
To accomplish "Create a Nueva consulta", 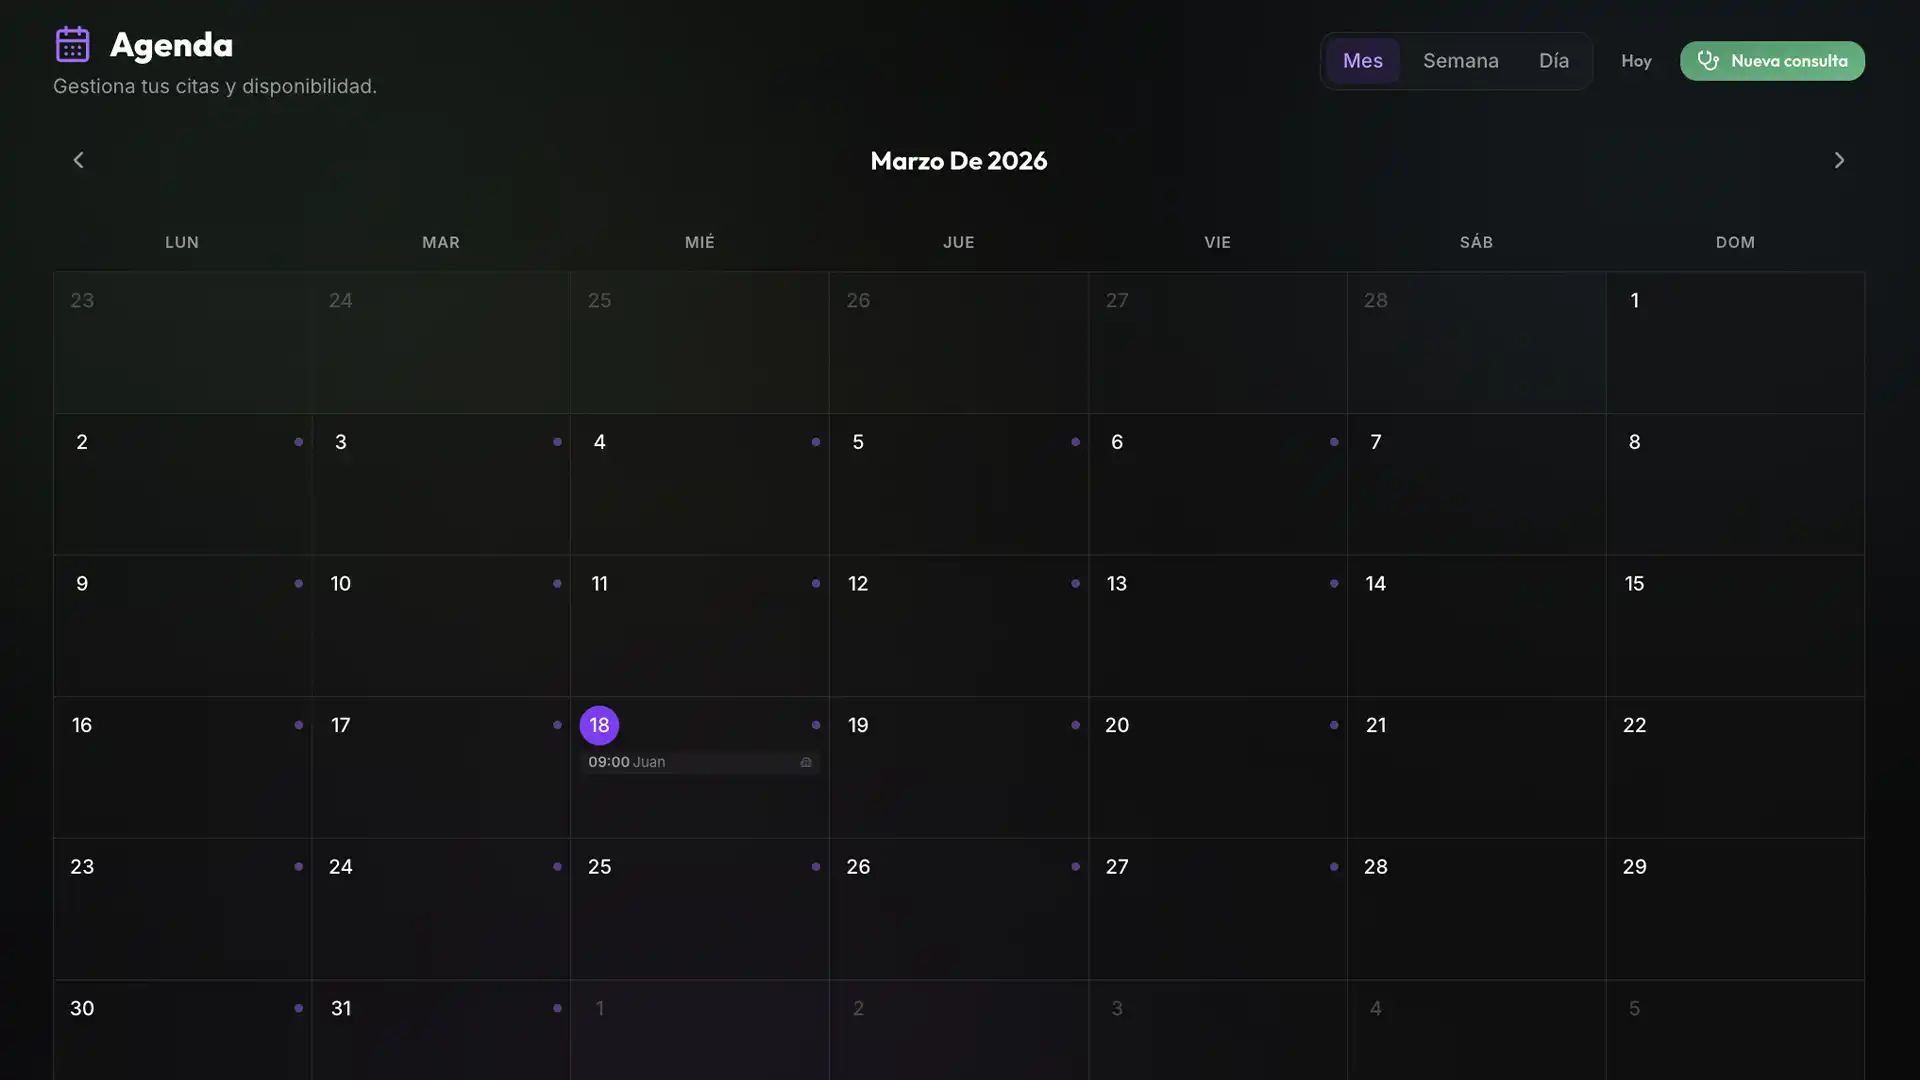I will [x=1772, y=61].
